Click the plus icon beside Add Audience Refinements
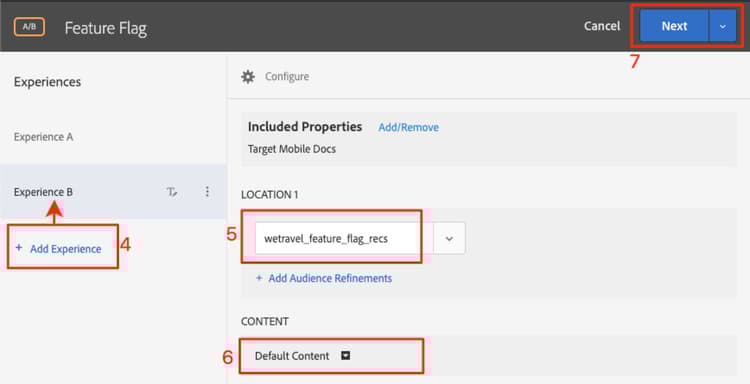The height and width of the screenshot is (384, 750). 259,278
